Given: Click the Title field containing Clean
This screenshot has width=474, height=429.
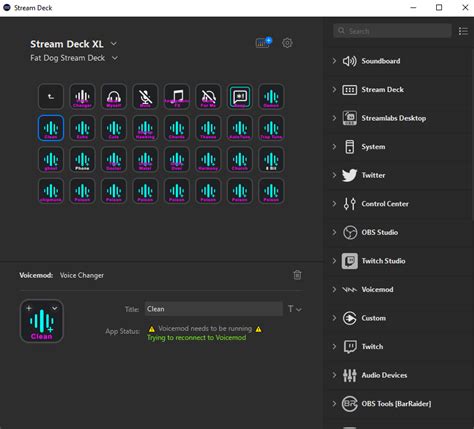Looking at the screenshot, I should click(x=214, y=309).
